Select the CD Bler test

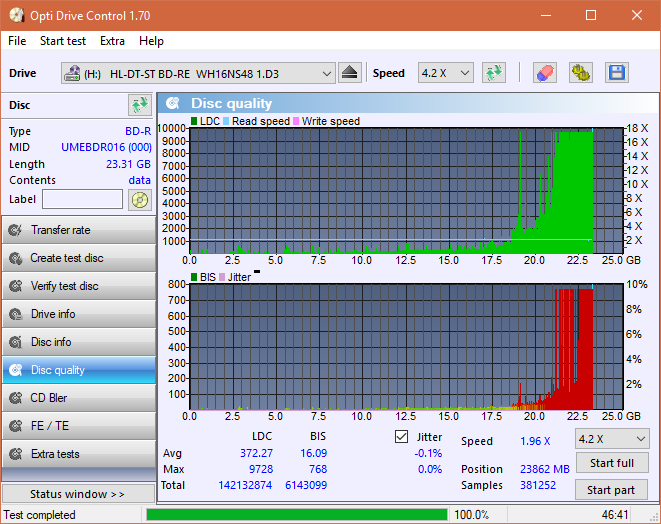78,398
